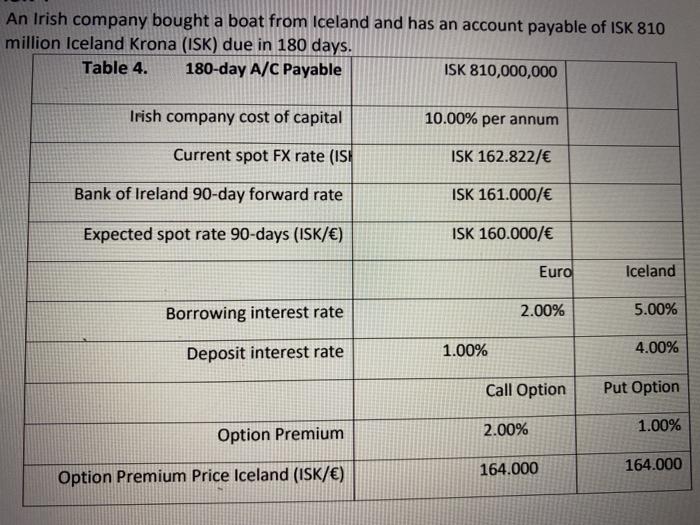Viewport: 700px width, 525px height.
Task: Click the Bank of Ireland 90-day forward rate label
Action: pos(208,194)
